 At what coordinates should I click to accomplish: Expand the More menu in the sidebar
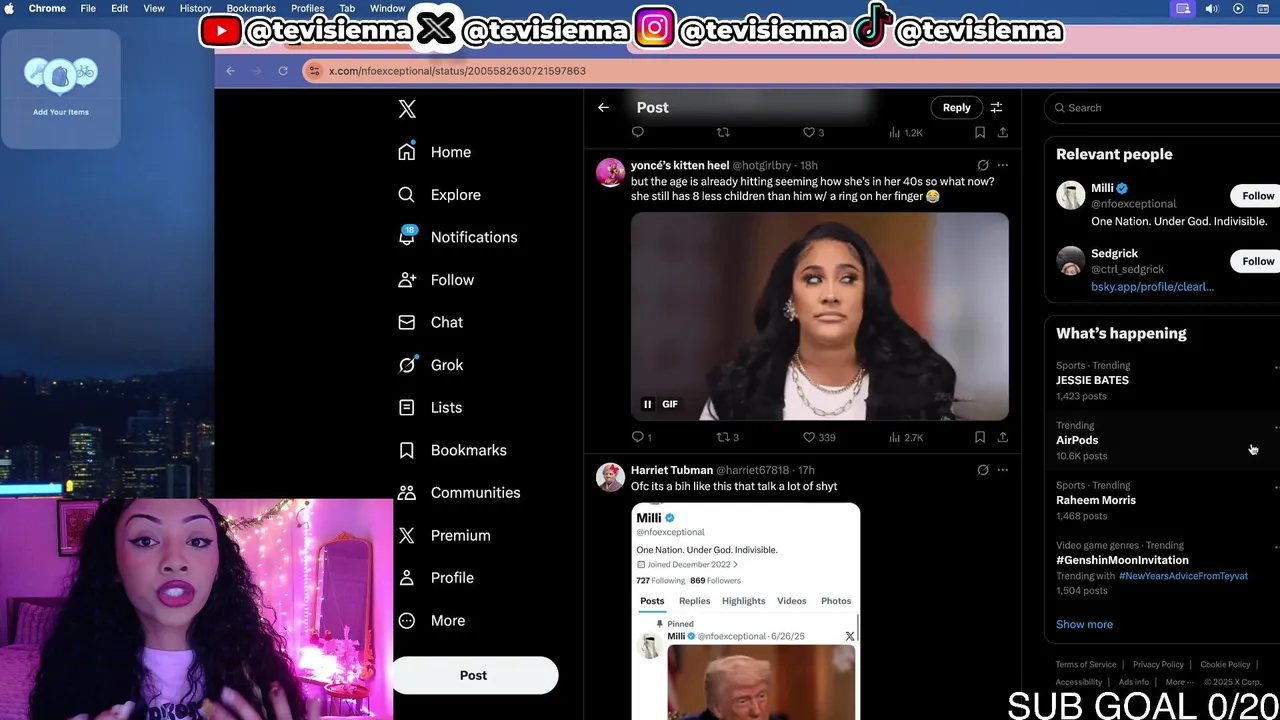431,620
